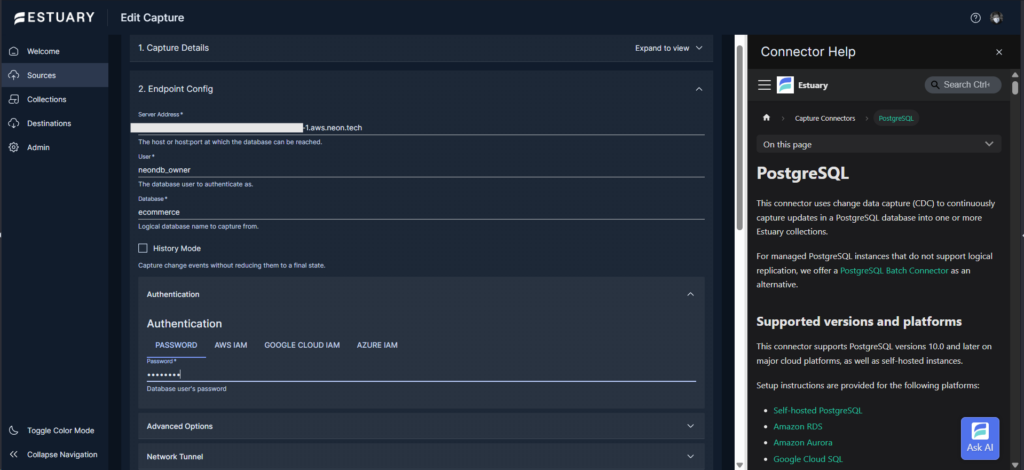The height and width of the screenshot is (470, 1024).
Task: Click the User field neondb_owner
Action: (421, 170)
